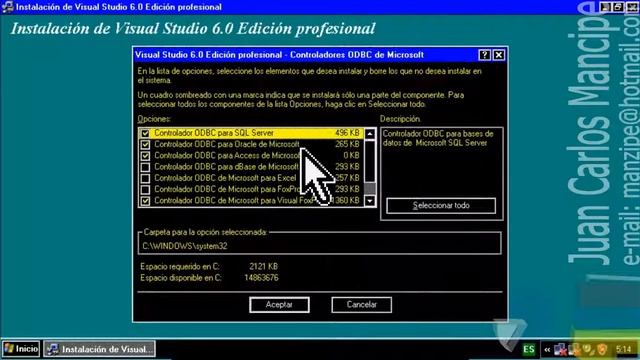Click the '265 KB' size value
The width and height of the screenshot is (640, 360).
[347, 144]
